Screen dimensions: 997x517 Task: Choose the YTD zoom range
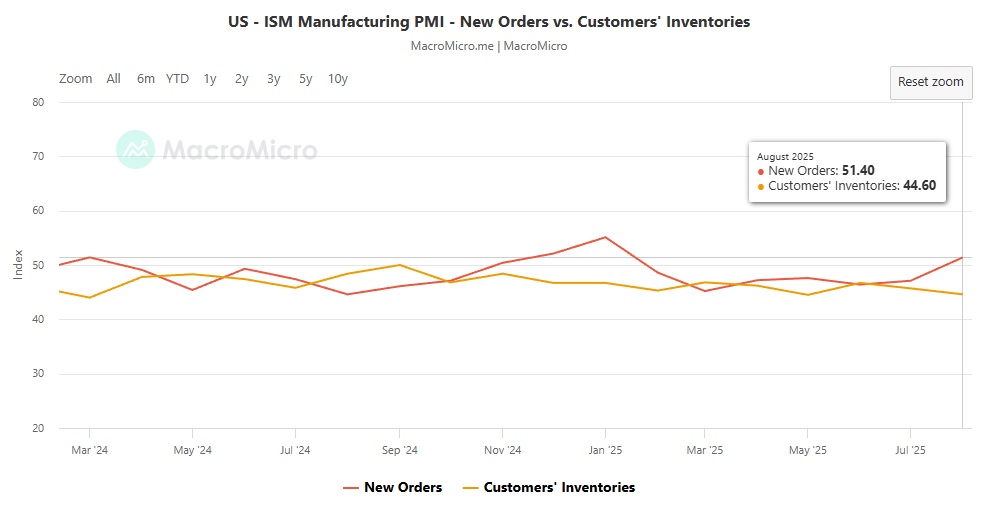tap(177, 79)
